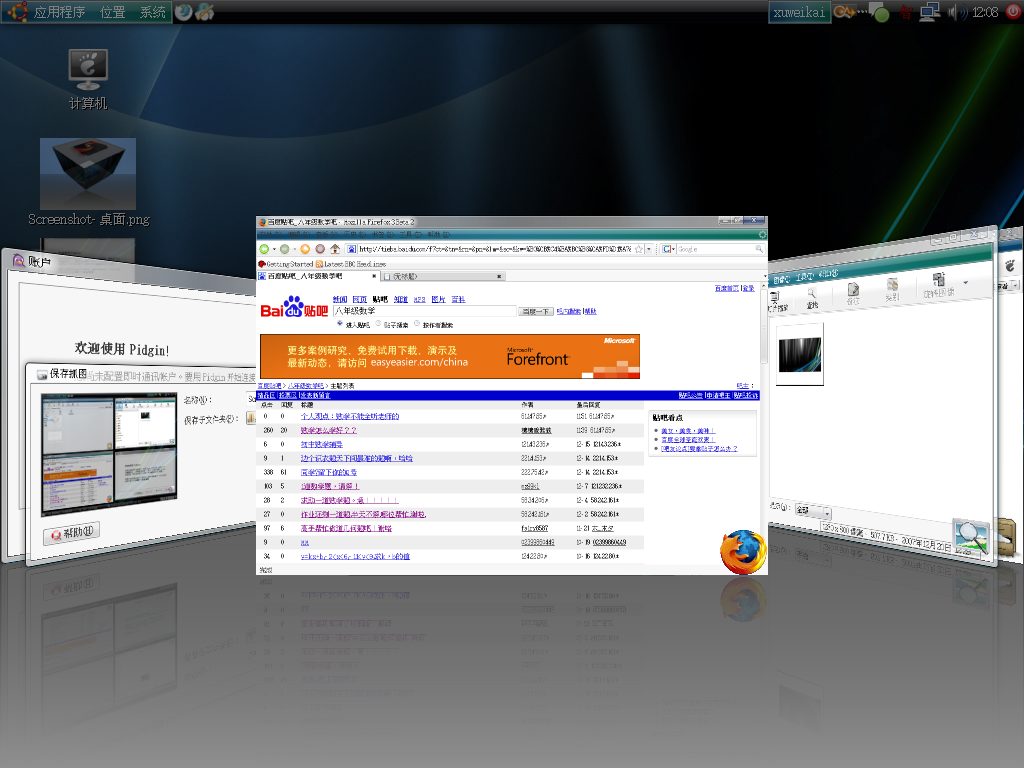This screenshot has height=768, width=1024.
Task: Switch to the 百度贴吧_八年级数学吧 tab
Action: click(317, 276)
